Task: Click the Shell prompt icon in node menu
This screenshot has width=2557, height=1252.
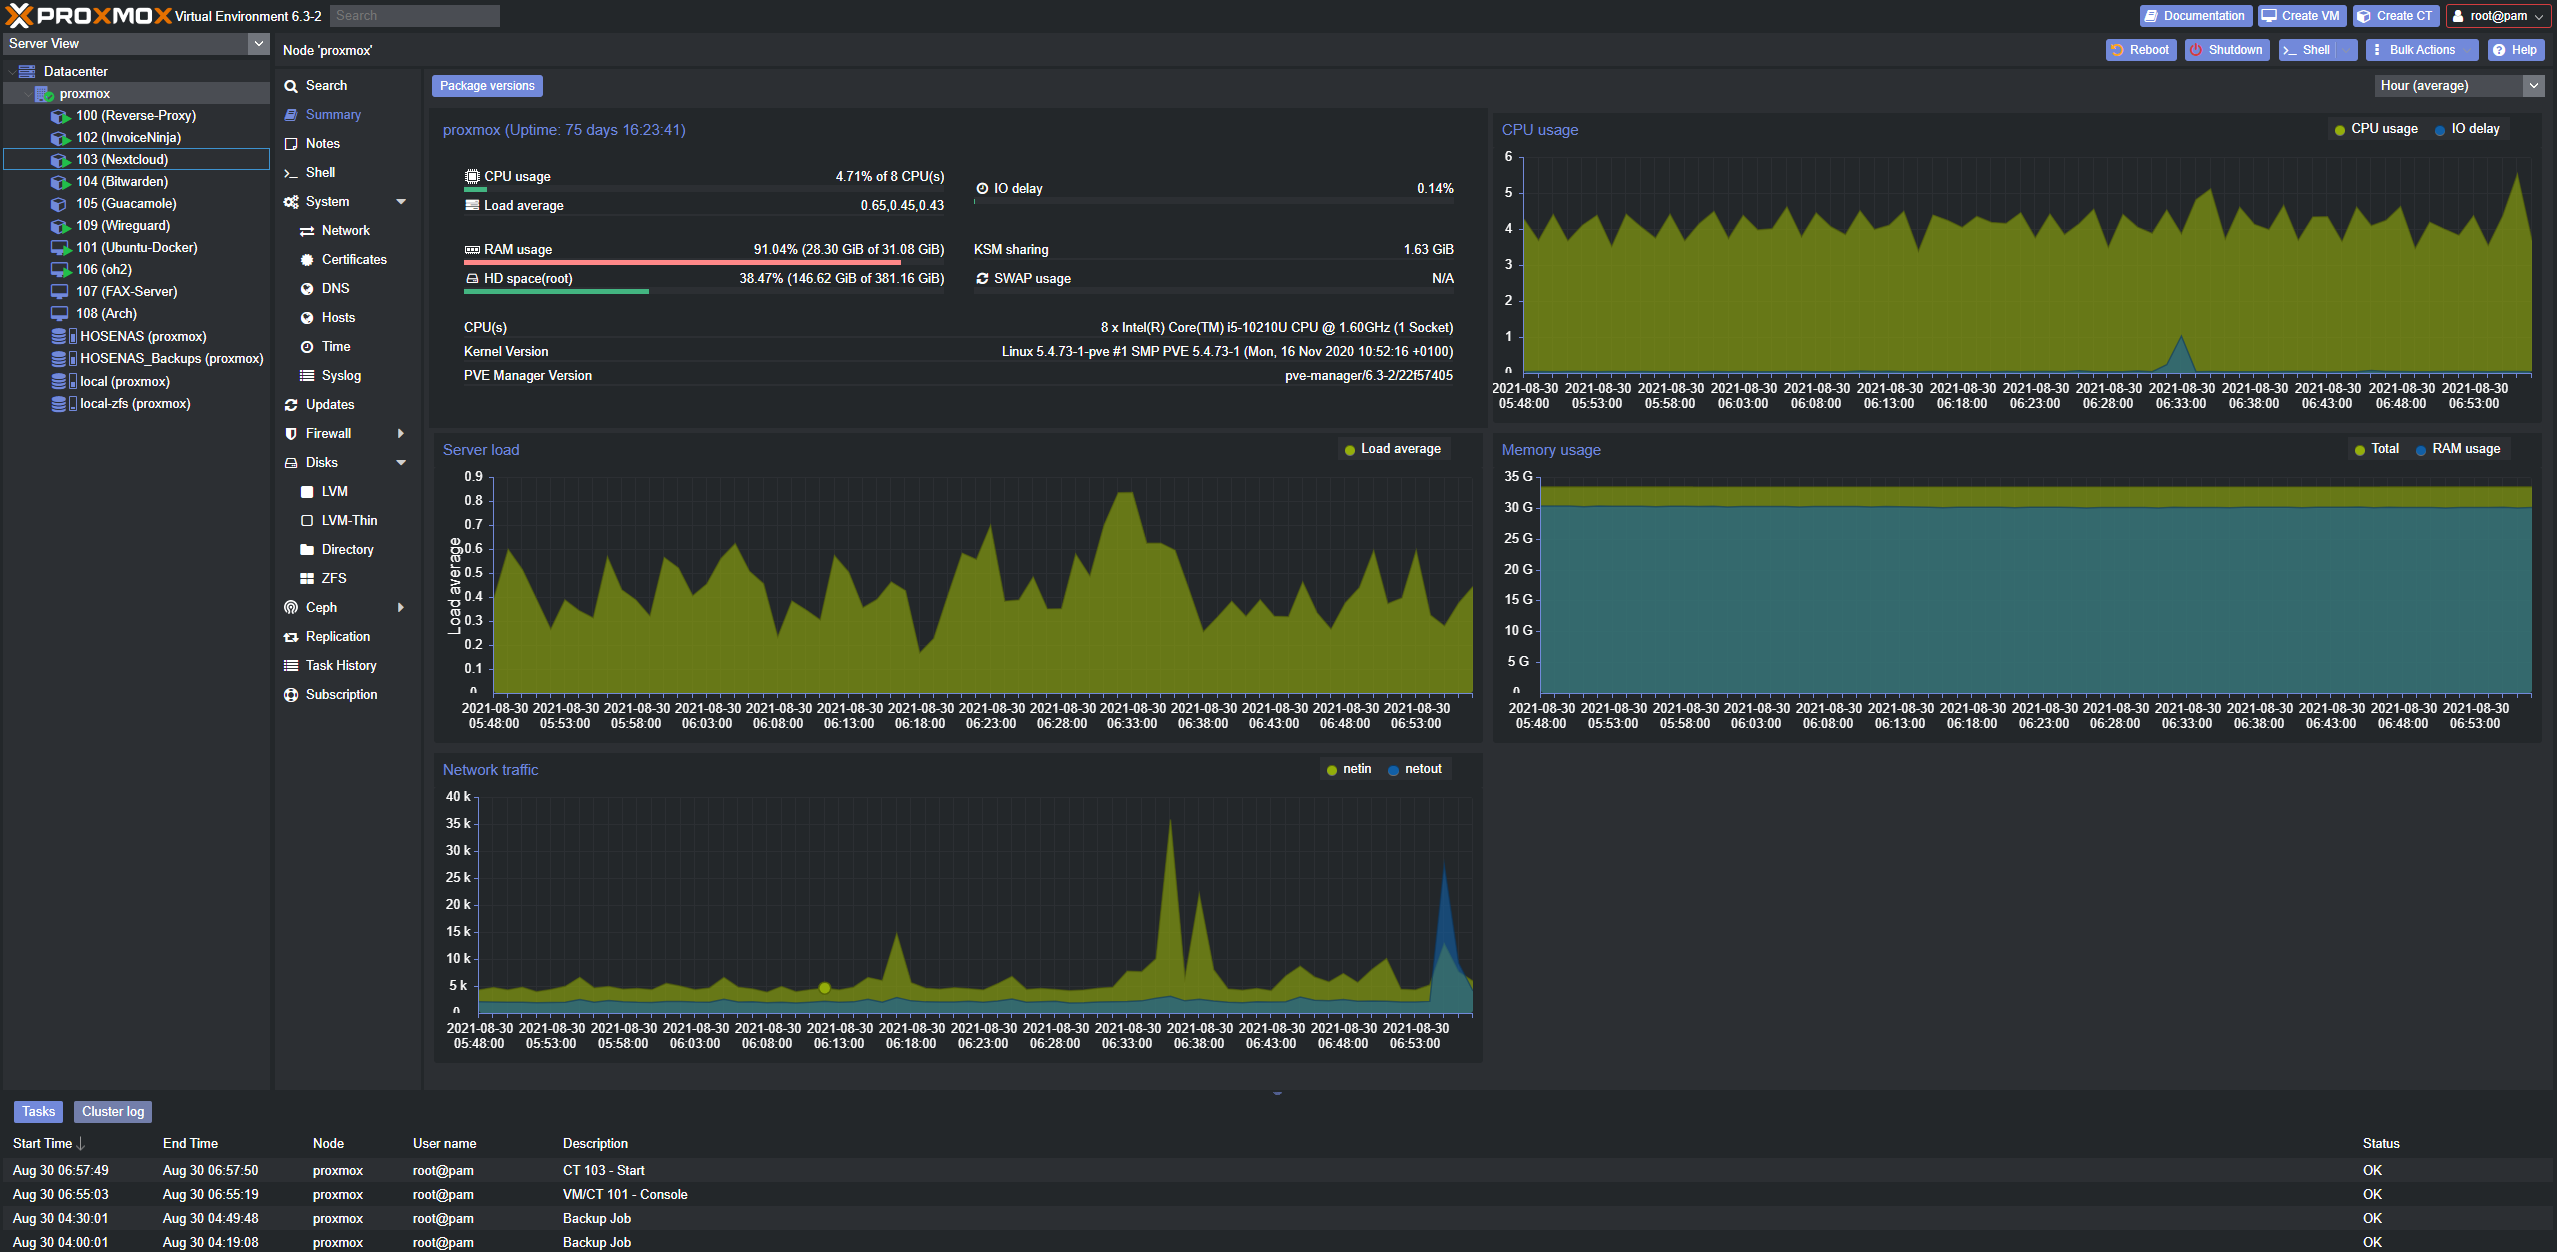Action: 291,173
